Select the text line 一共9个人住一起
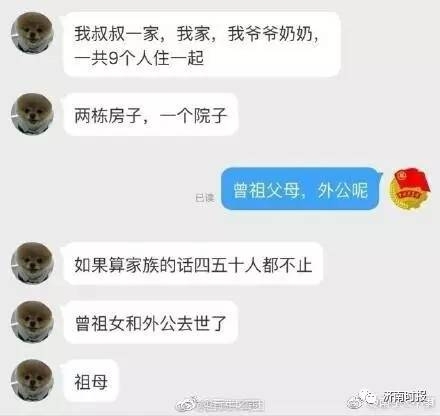The height and width of the screenshot is (416, 440). coord(139,58)
